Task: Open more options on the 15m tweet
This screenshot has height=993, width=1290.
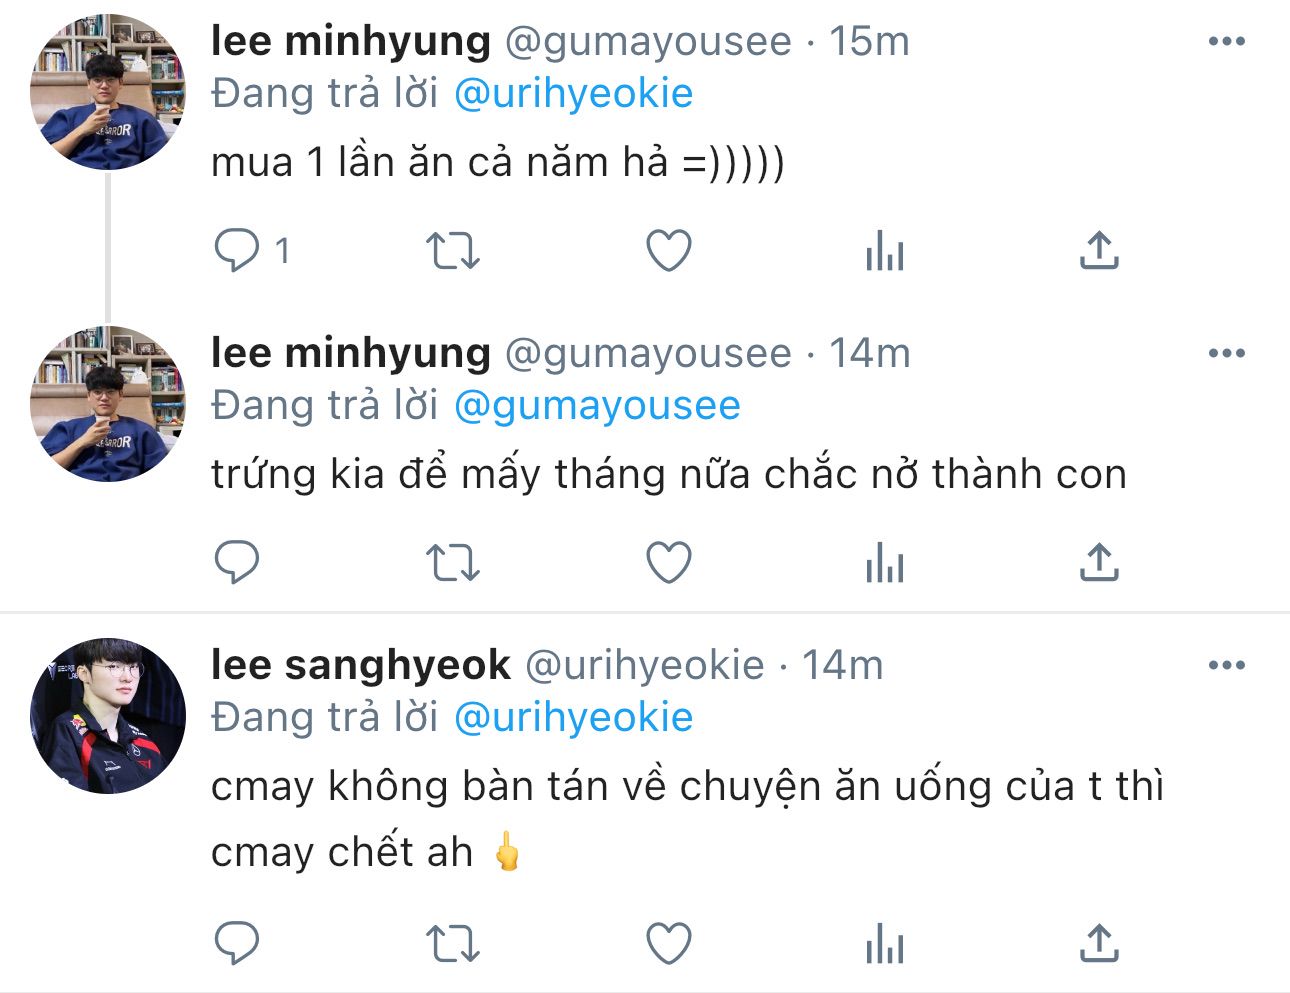Action: pyautogui.click(x=1227, y=42)
